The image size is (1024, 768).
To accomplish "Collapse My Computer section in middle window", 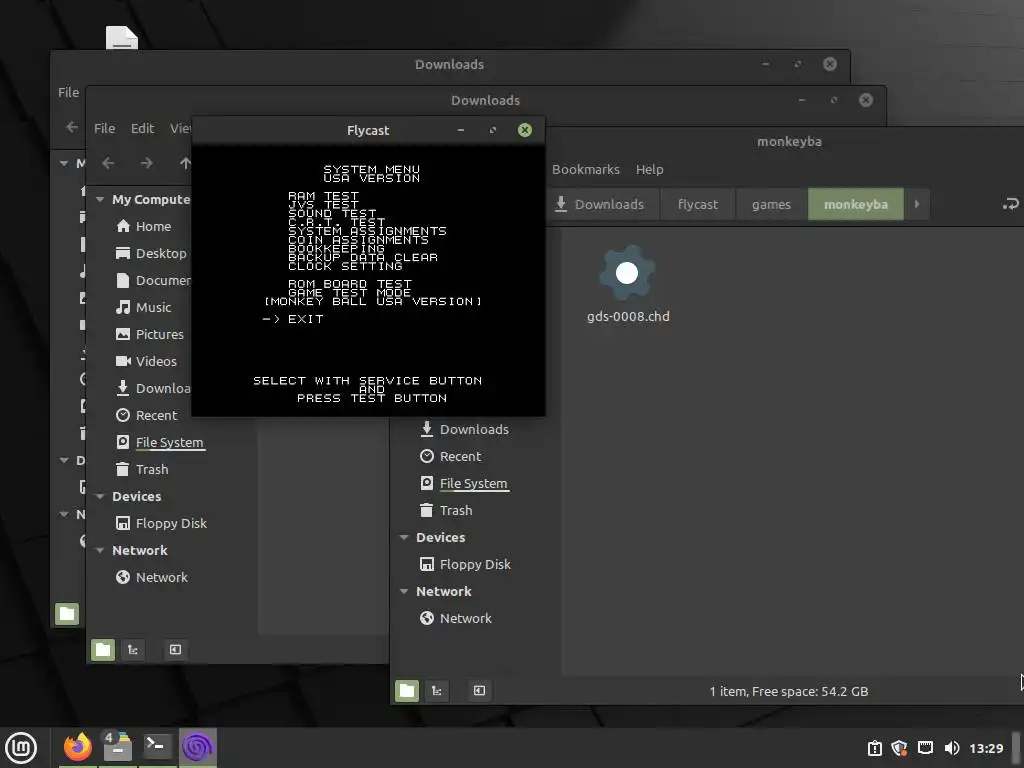I will (100, 200).
